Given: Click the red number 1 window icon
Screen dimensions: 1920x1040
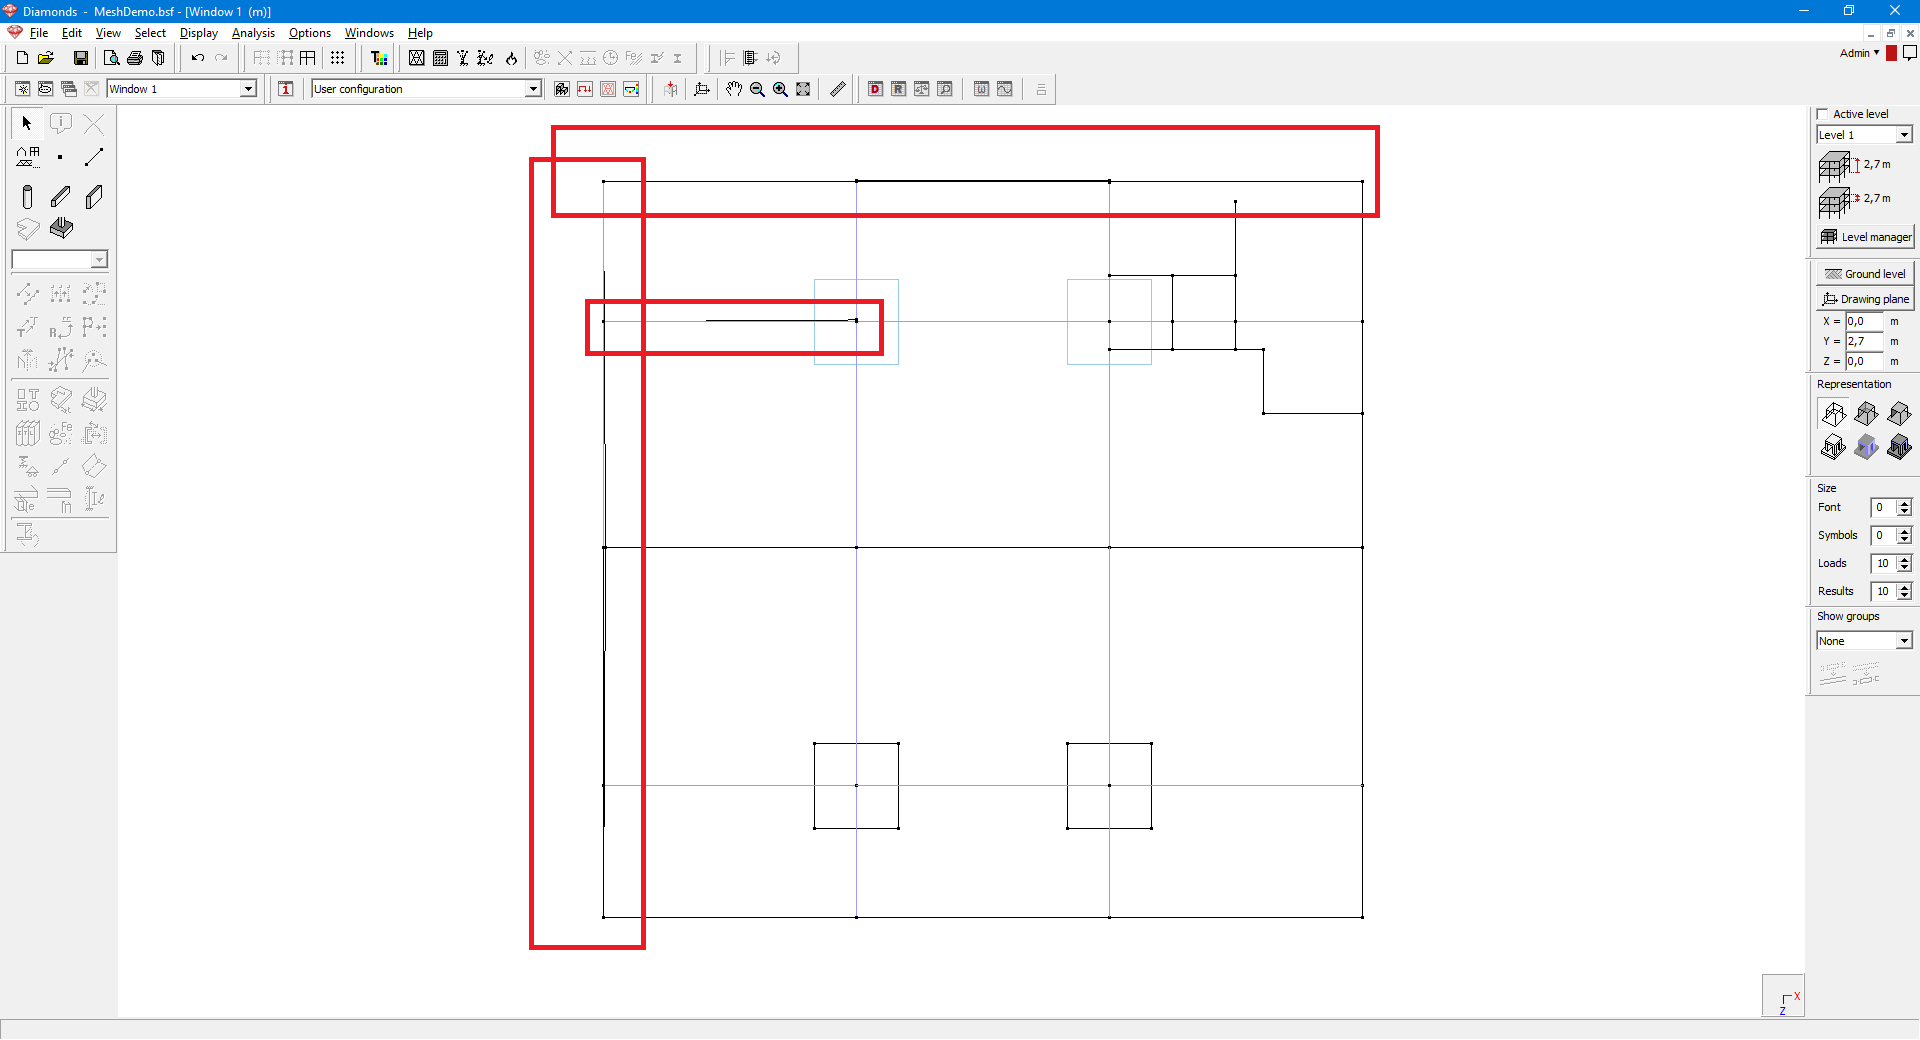Looking at the screenshot, I should [286, 89].
